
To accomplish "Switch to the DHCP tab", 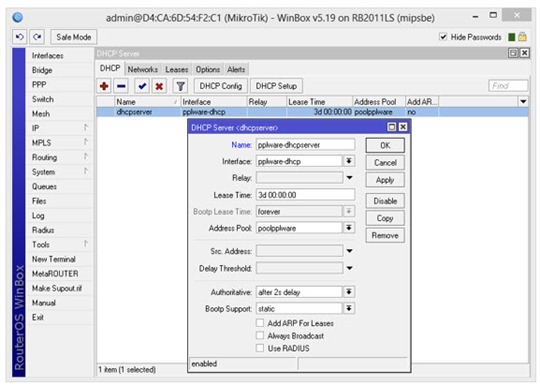I will click(x=110, y=69).
